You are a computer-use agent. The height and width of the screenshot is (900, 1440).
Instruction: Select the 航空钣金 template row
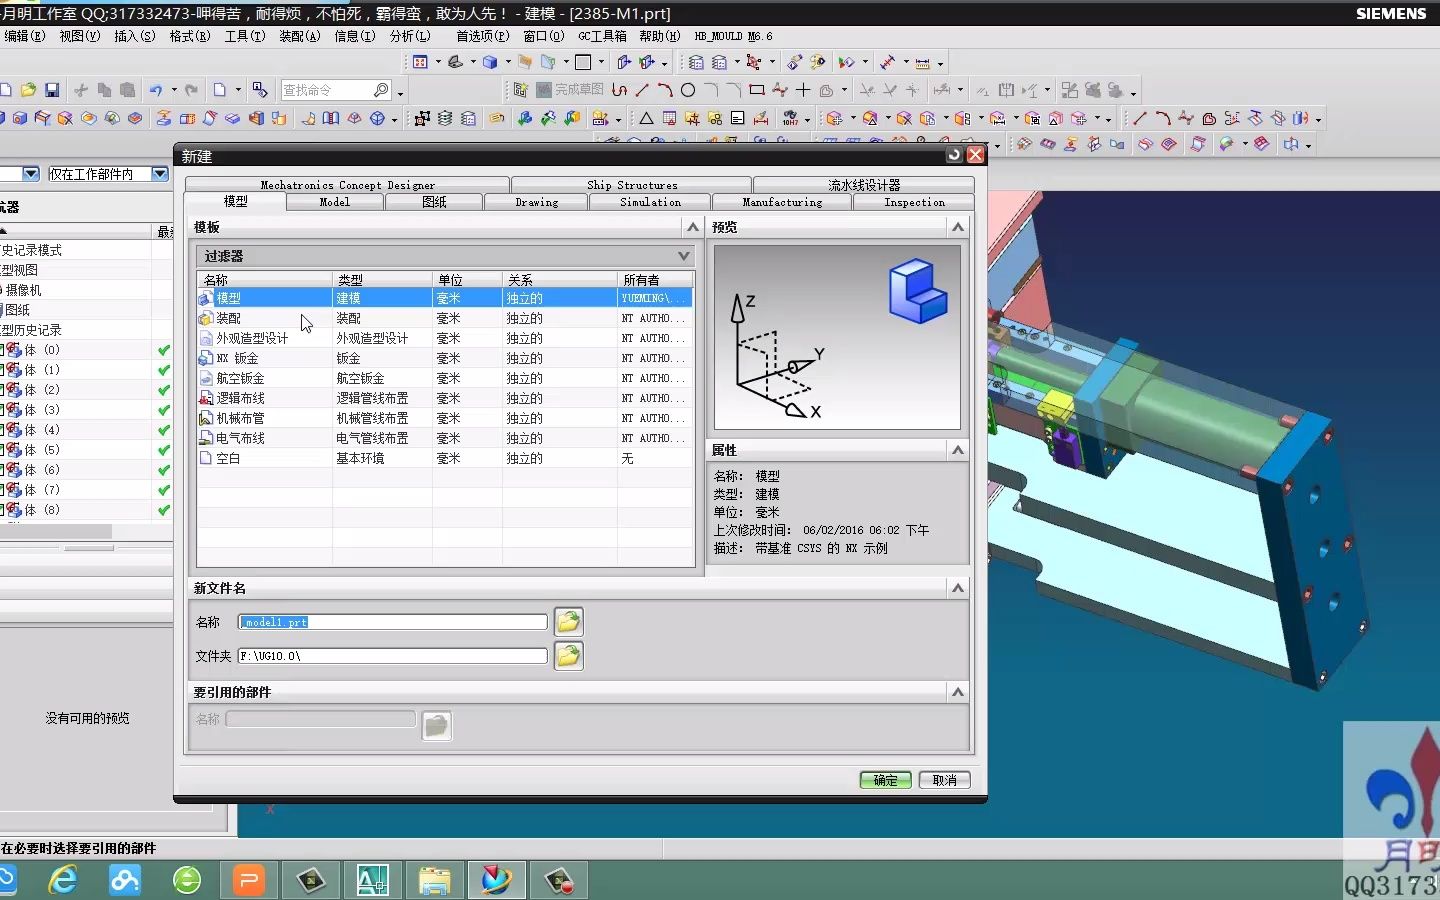click(444, 378)
